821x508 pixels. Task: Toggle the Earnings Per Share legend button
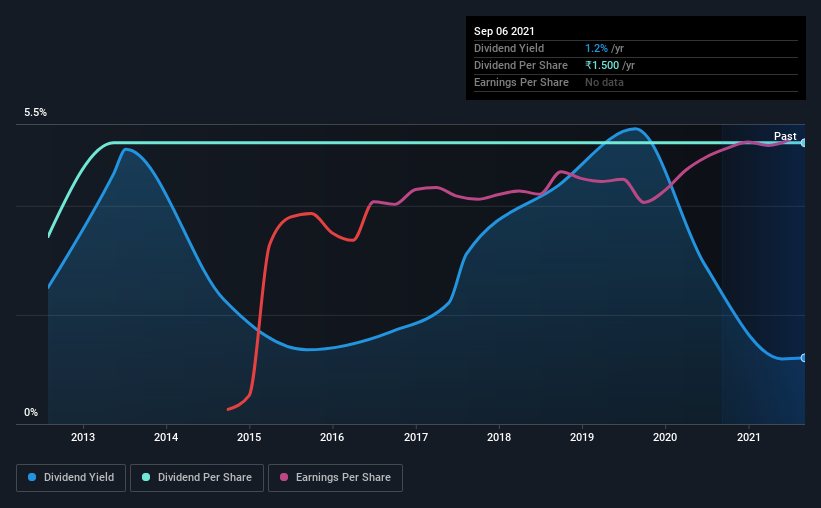click(335, 478)
